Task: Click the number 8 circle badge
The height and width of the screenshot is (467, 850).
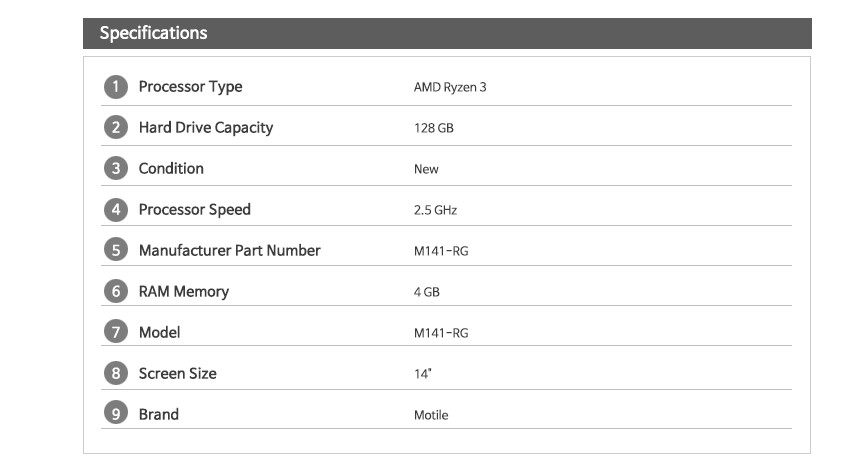Action: pos(115,373)
